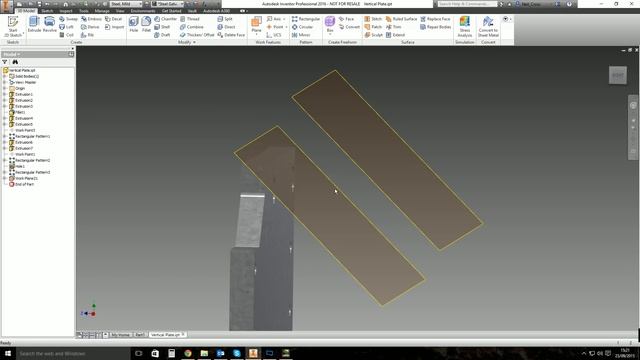The width and height of the screenshot is (640, 360).
Task: Pick the Combine tool
Action: (x=191, y=27)
